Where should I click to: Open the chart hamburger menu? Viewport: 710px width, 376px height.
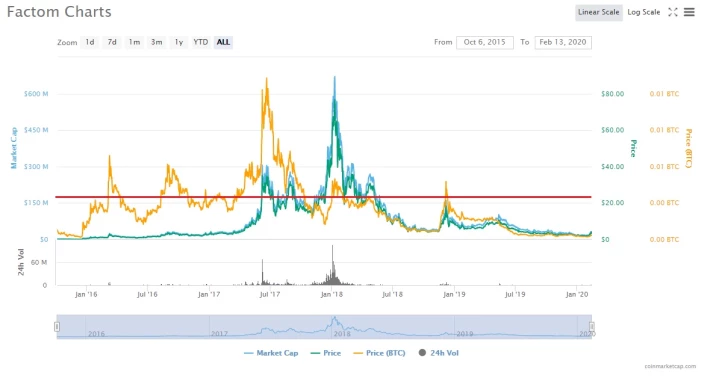click(689, 12)
